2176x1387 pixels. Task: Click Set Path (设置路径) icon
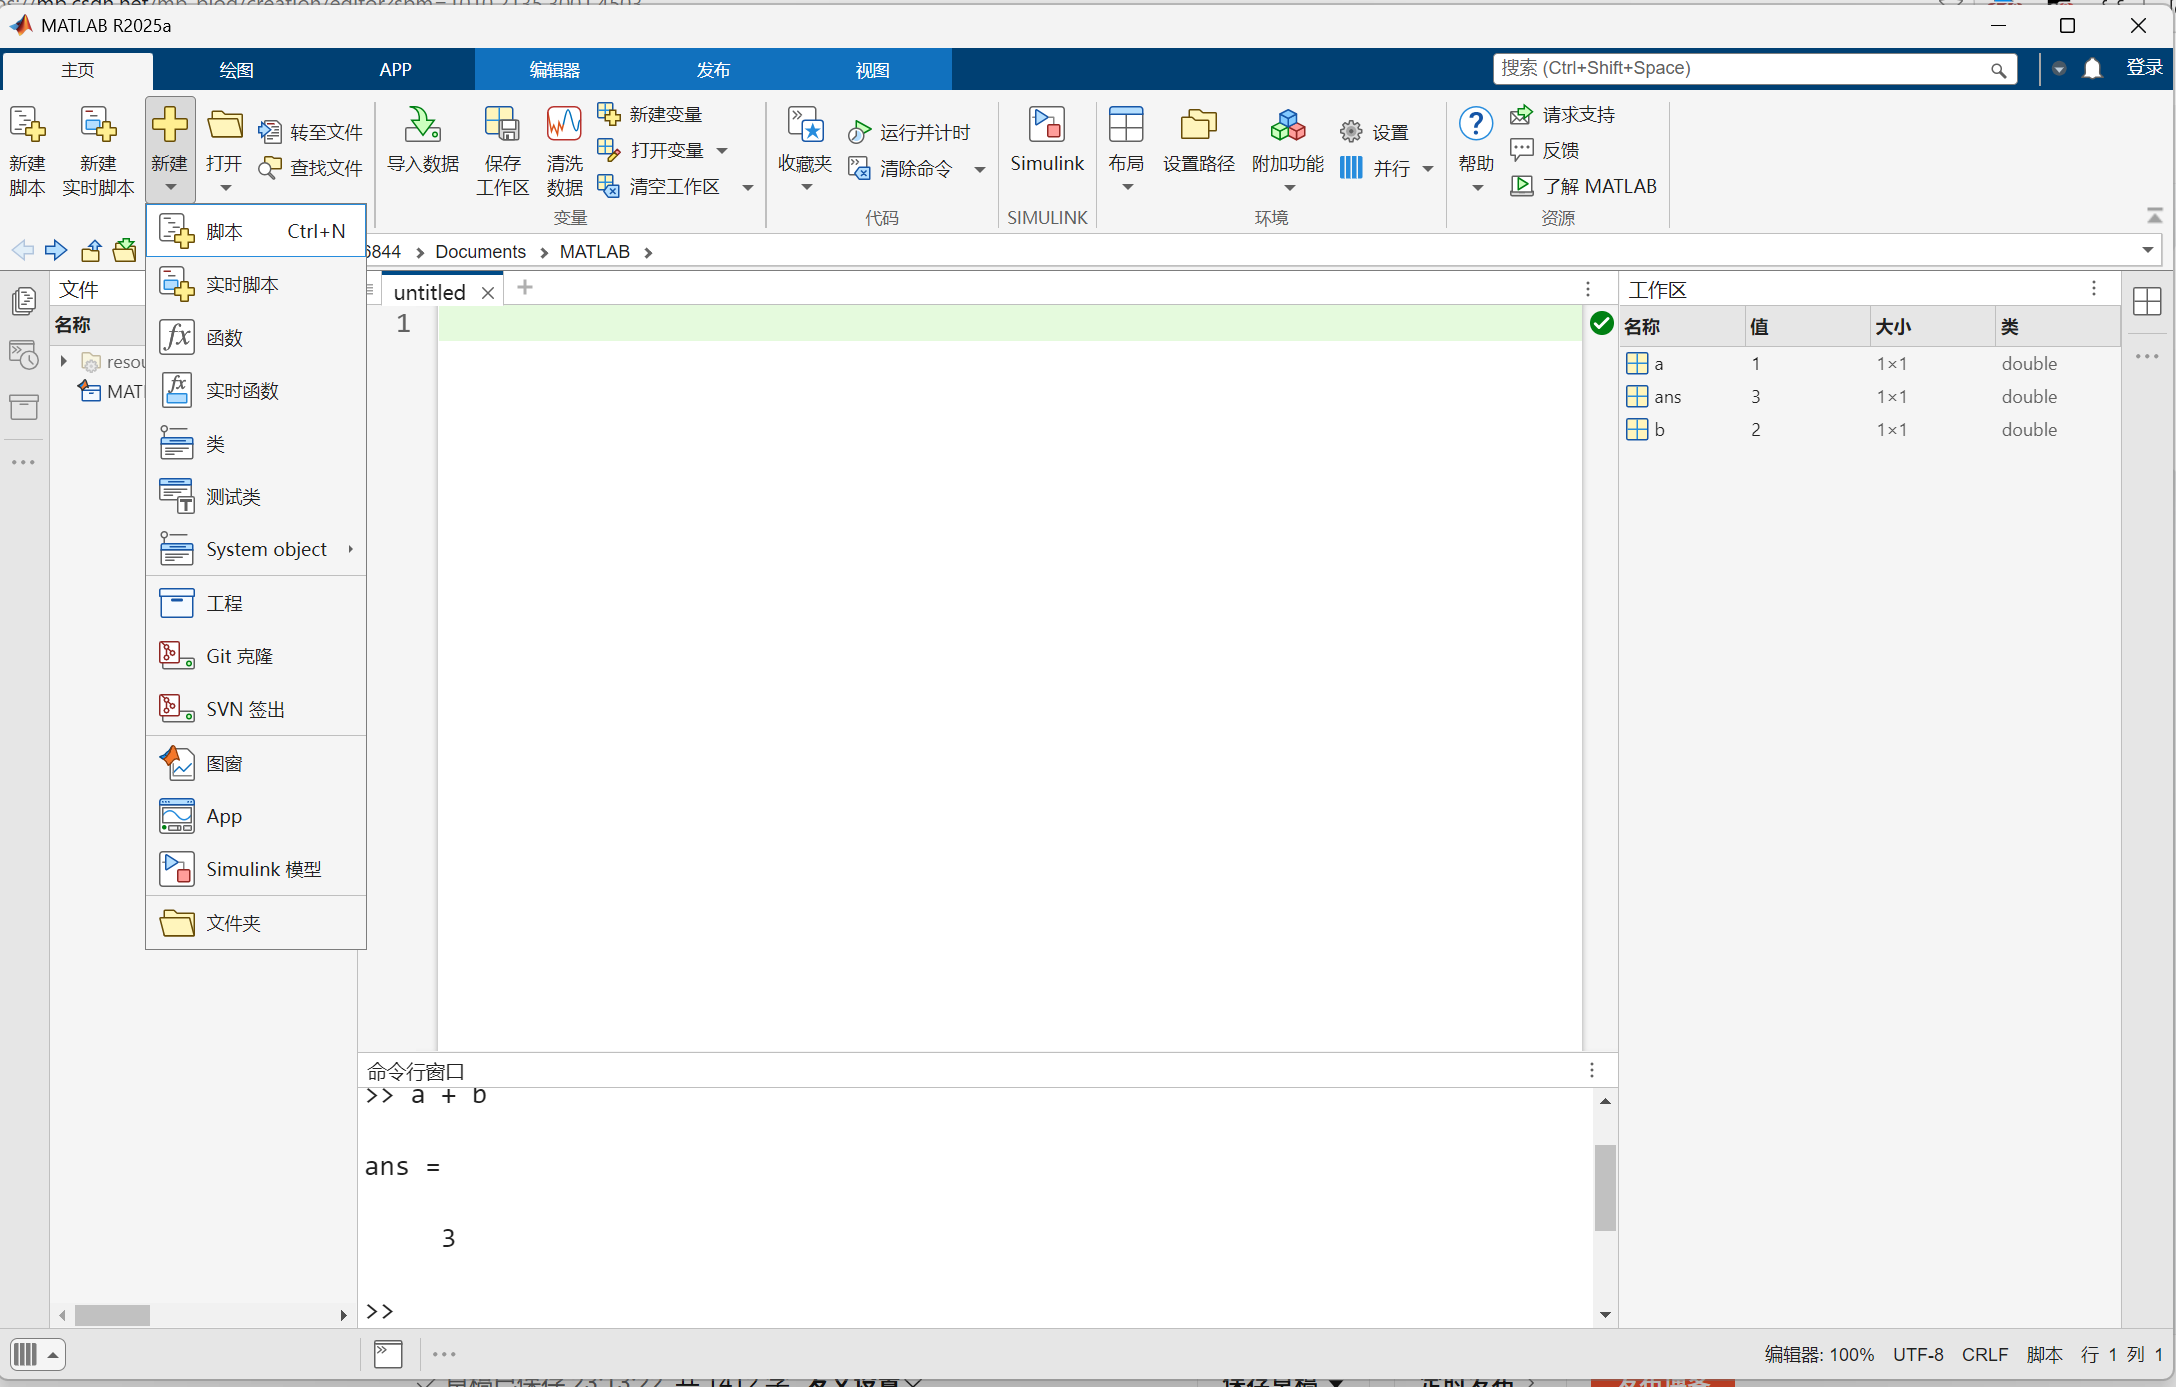click(1198, 127)
